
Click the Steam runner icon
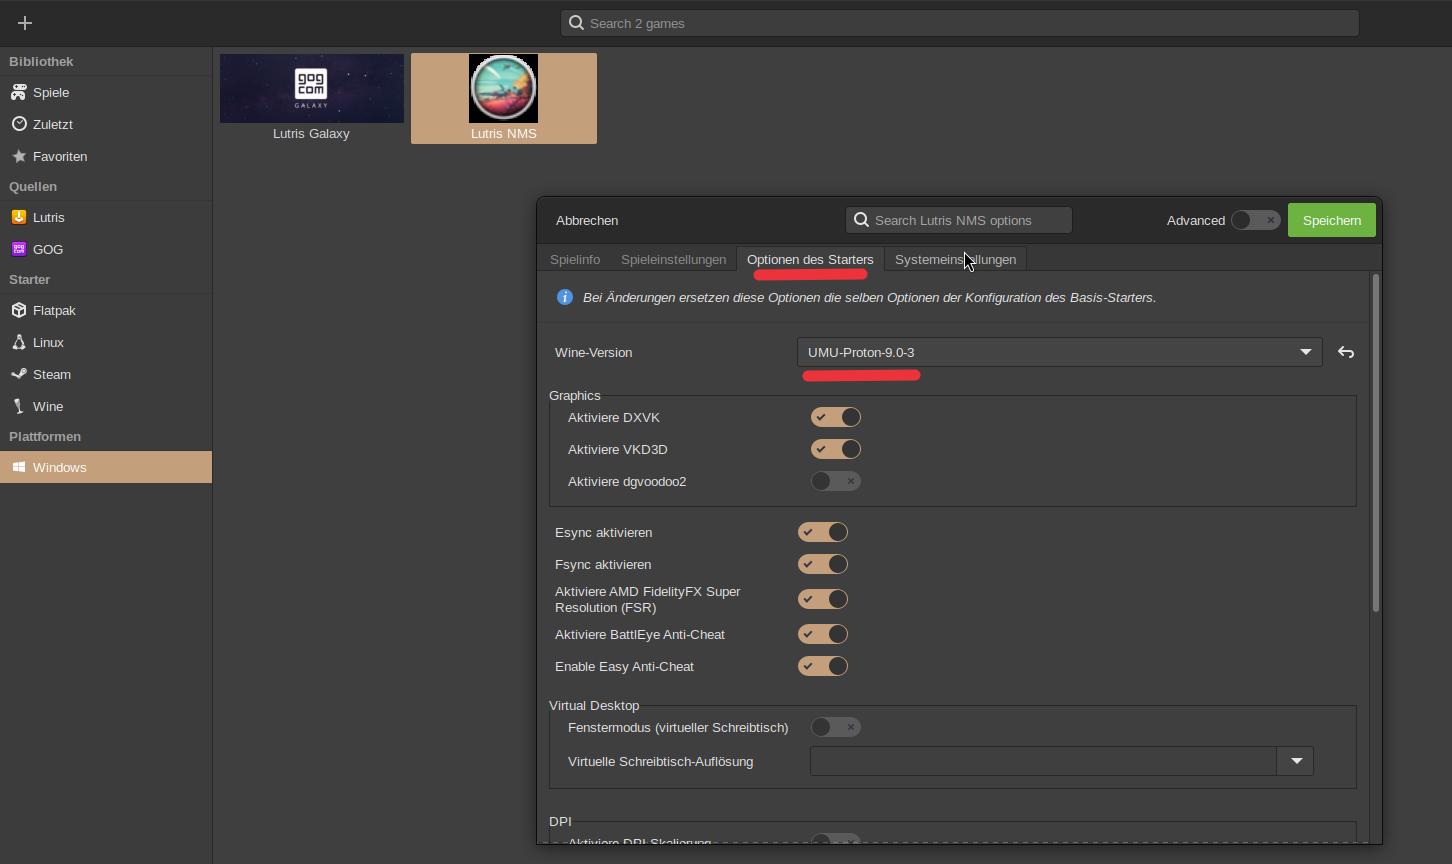click(19, 374)
